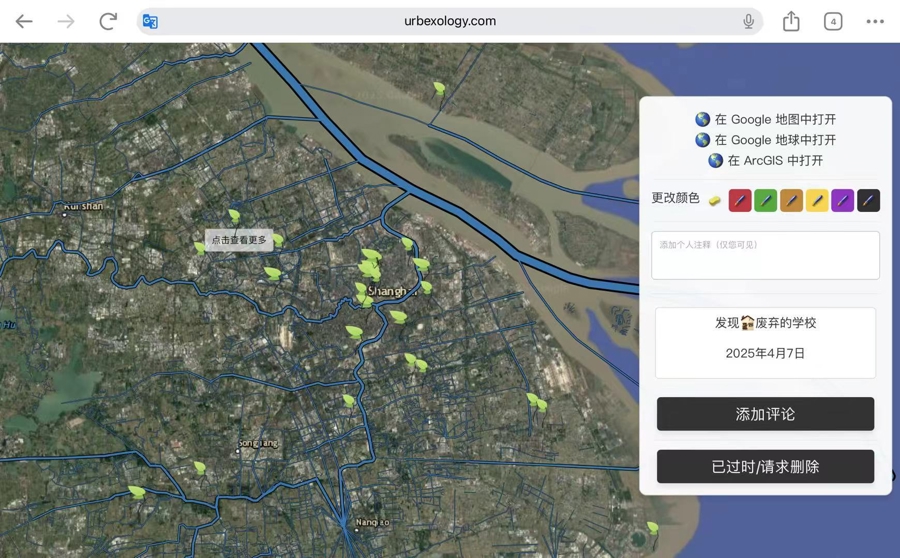Viewport: 900px width, 558px height.
Task: Tap the browser back arrow
Action: click(24, 21)
